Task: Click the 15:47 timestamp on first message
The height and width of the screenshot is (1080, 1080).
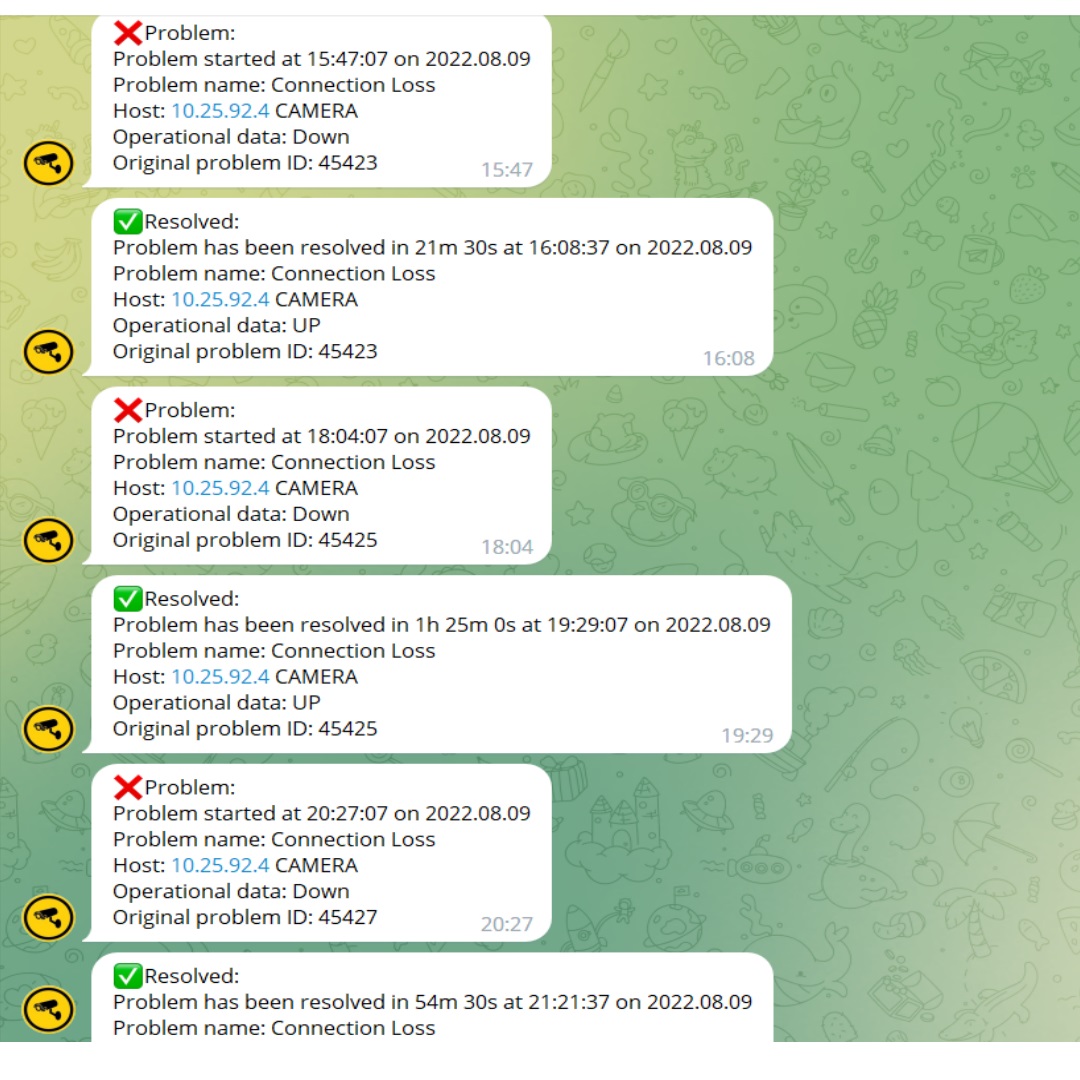Action: point(507,169)
